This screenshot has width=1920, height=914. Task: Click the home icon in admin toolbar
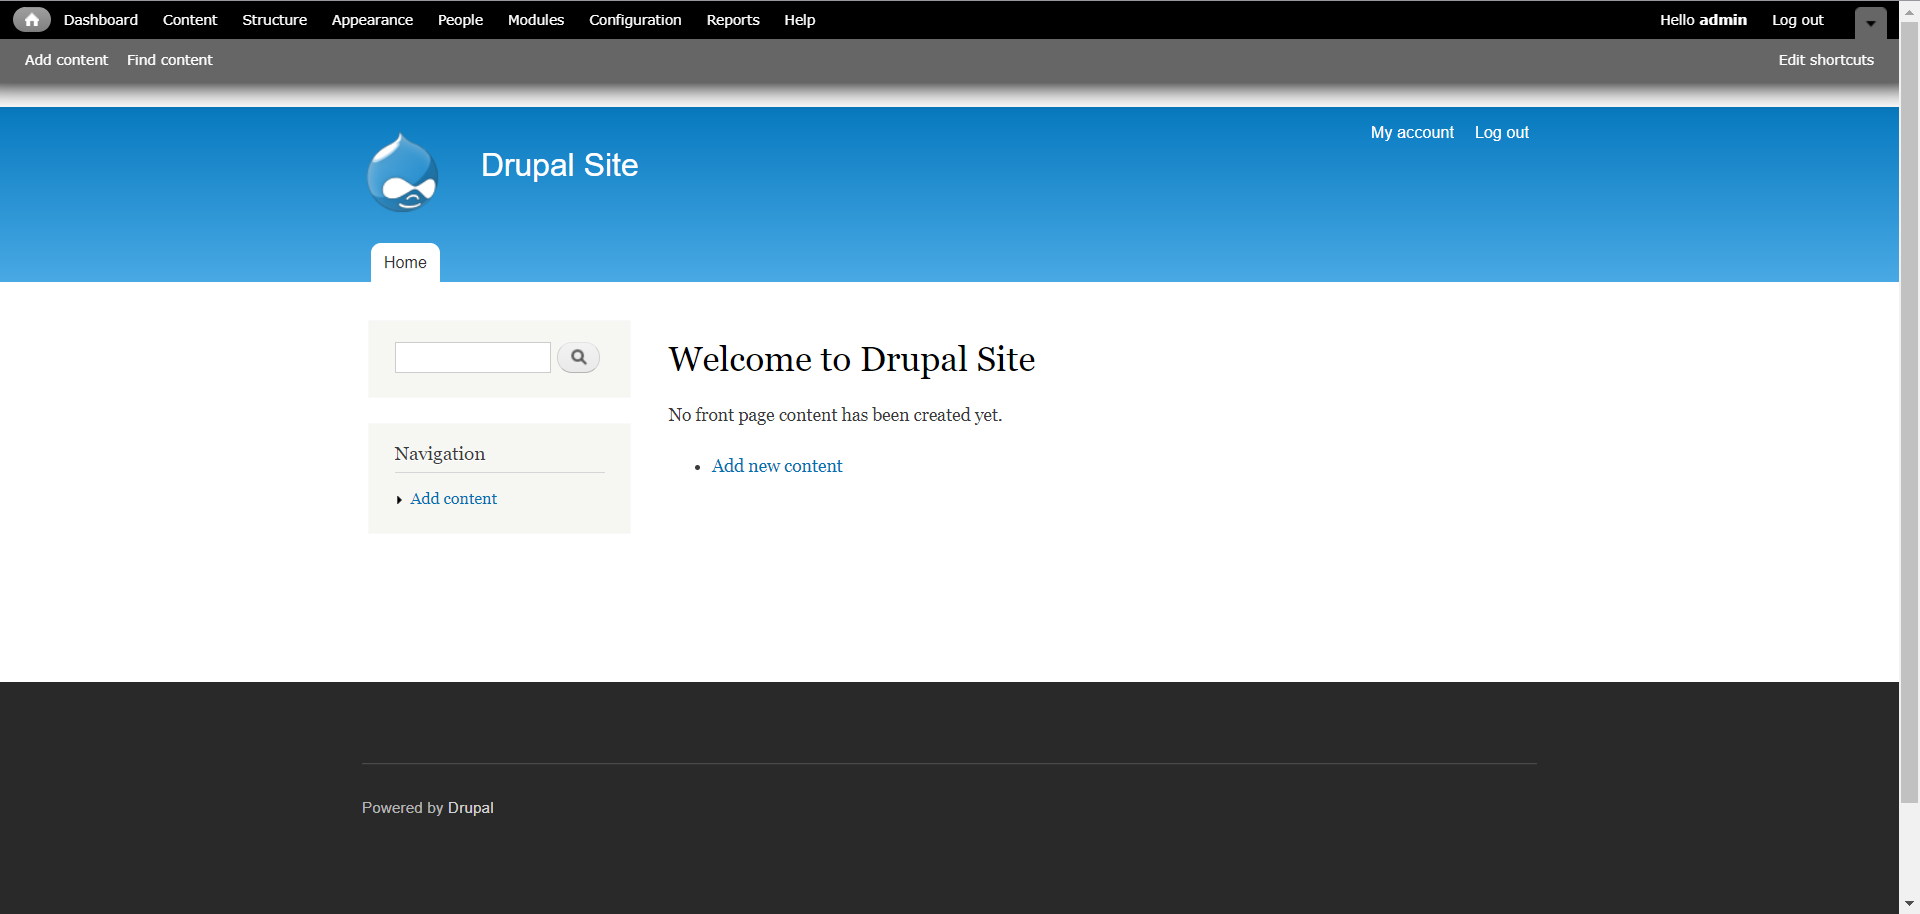32,20
